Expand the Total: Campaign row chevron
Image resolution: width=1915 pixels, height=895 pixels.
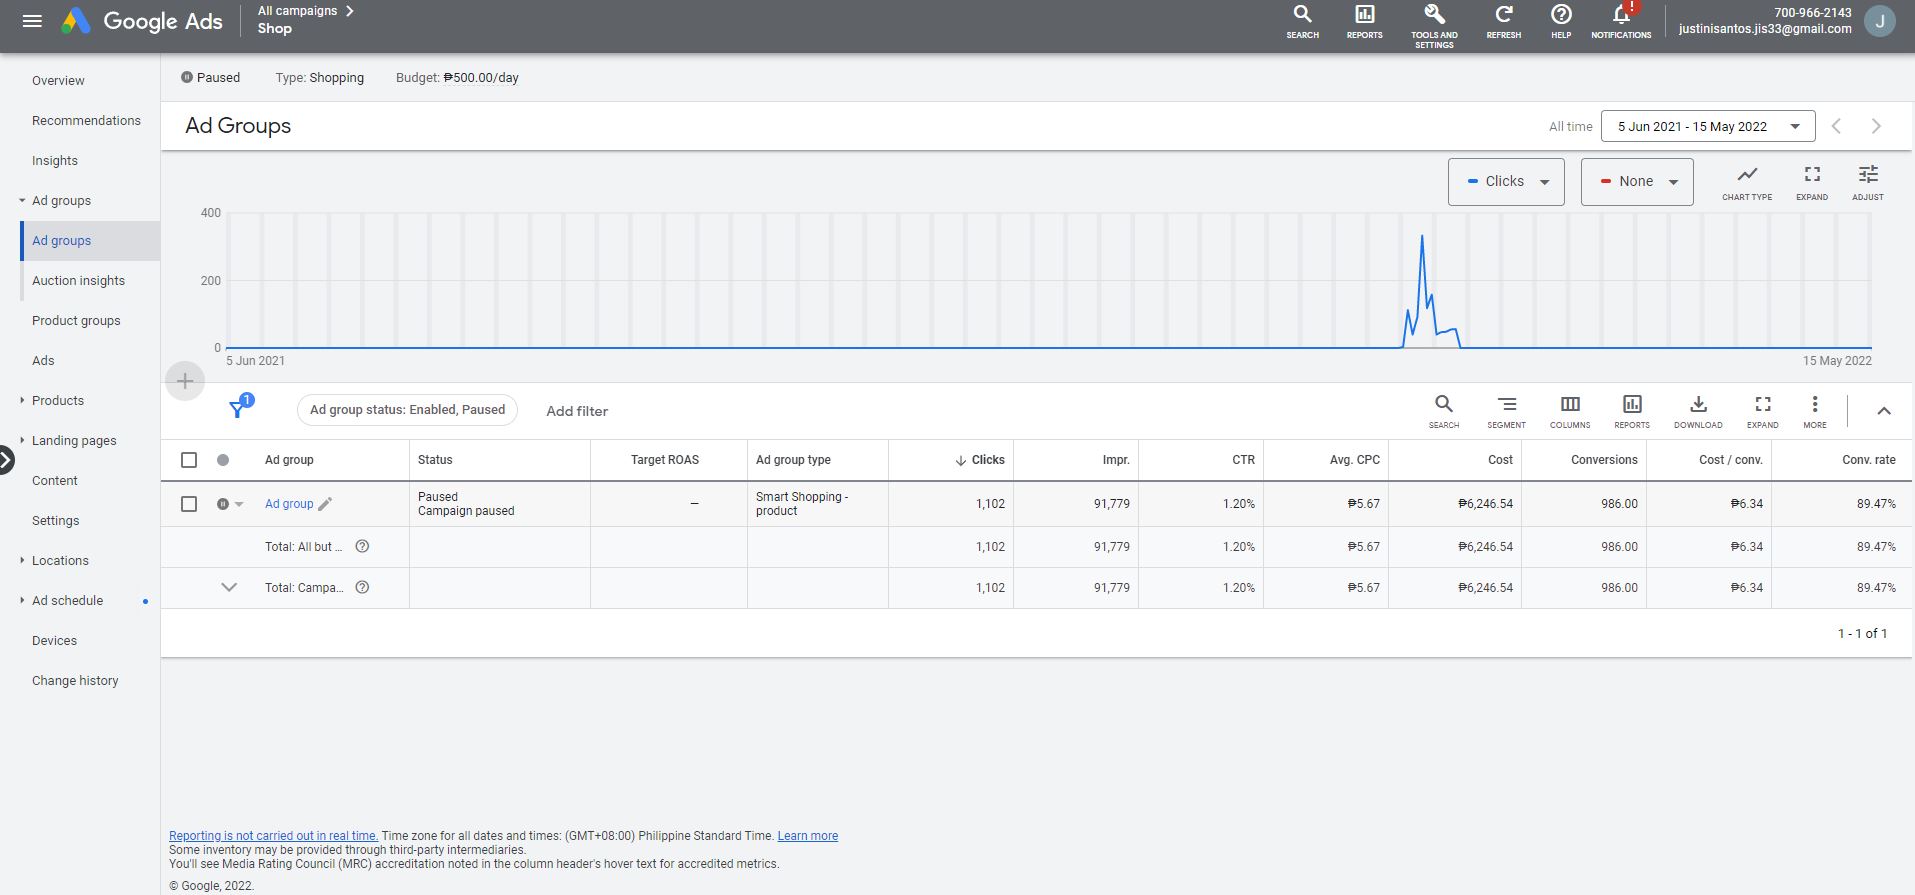pyautogui.click(x=229, y=588)
